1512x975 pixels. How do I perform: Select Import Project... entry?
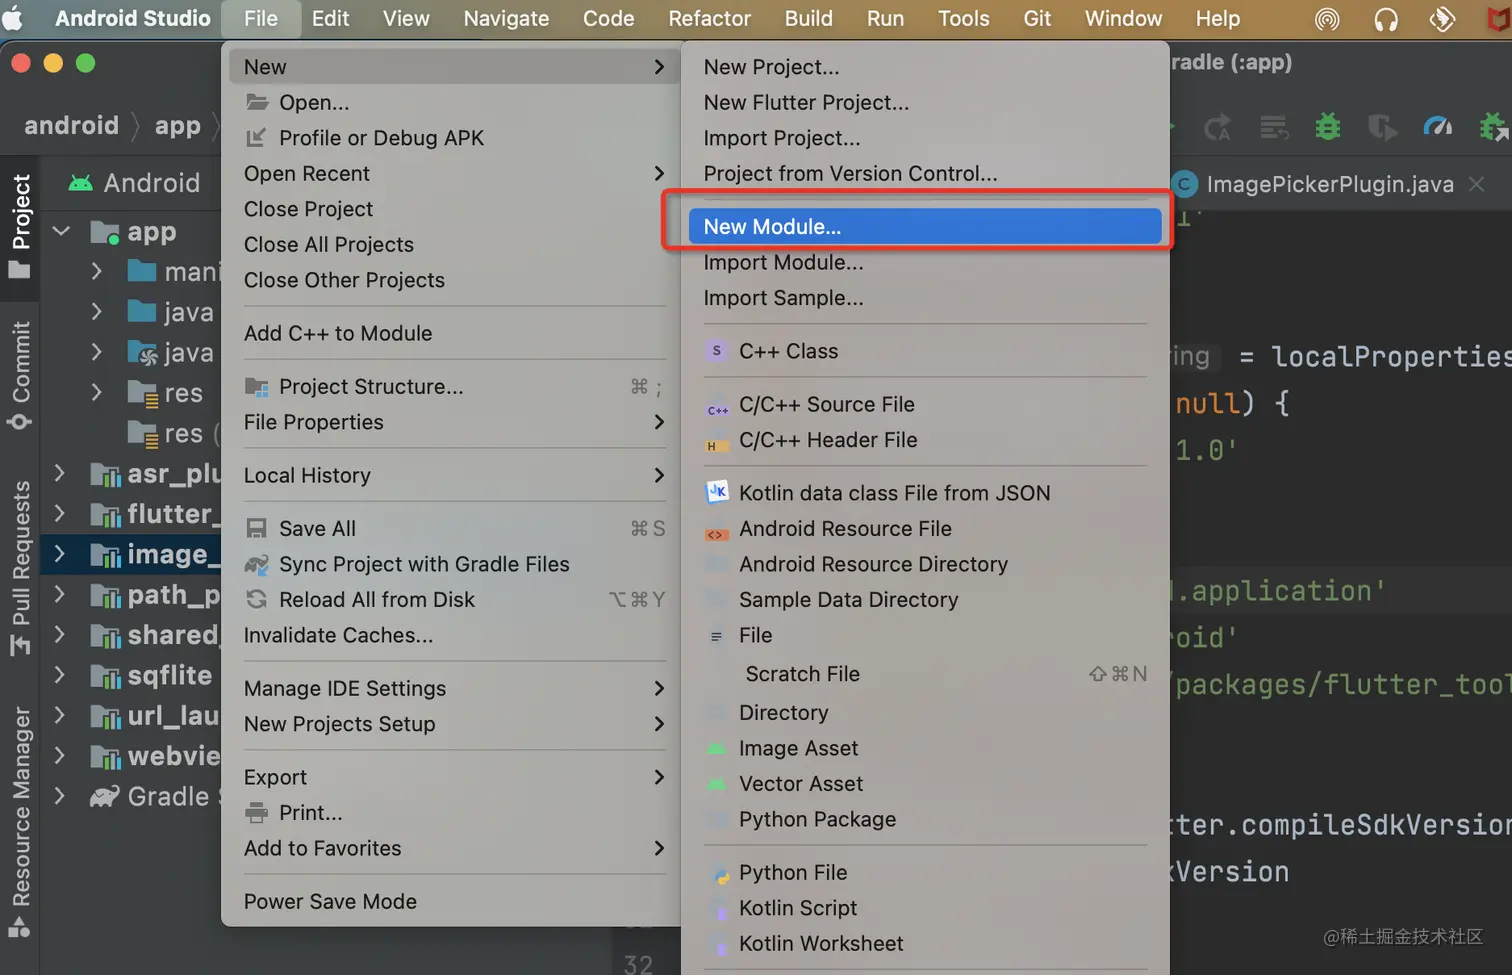coord(925,138)
